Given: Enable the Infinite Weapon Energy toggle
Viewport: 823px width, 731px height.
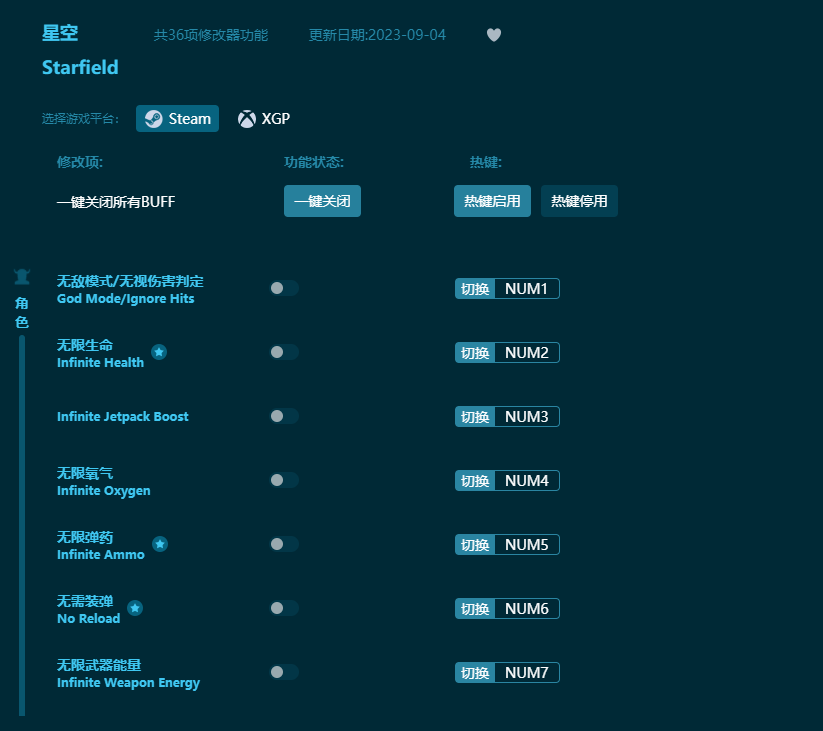Looking at the screenshot, I should [x=284, y=672].
